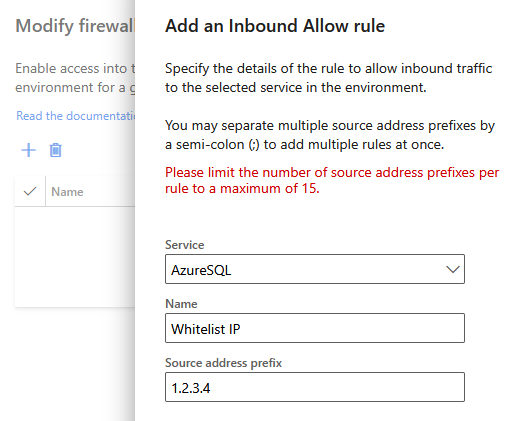Open the Service dropdown showing AzureSQL

[315, 269]
